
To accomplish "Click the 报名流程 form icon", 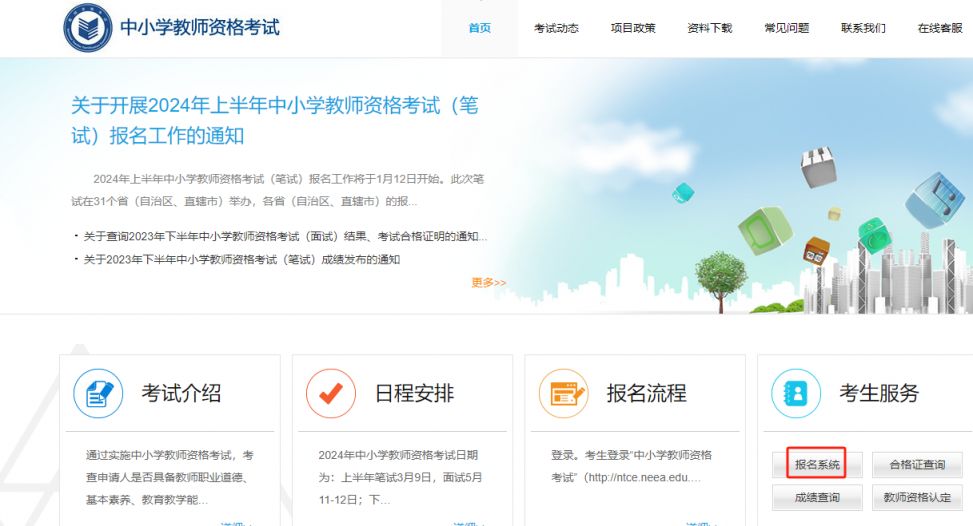I will pos(563,393).
